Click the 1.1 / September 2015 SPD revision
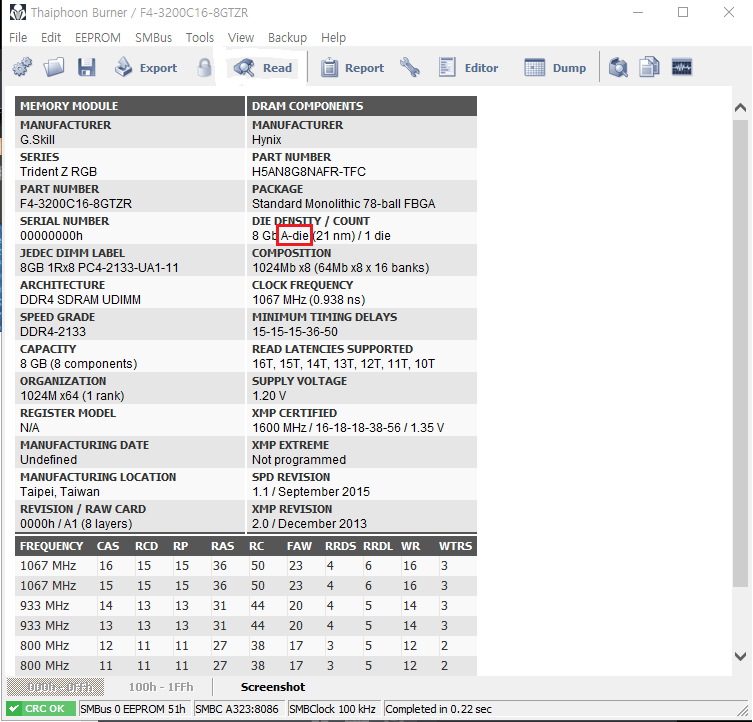 [311, 492]
